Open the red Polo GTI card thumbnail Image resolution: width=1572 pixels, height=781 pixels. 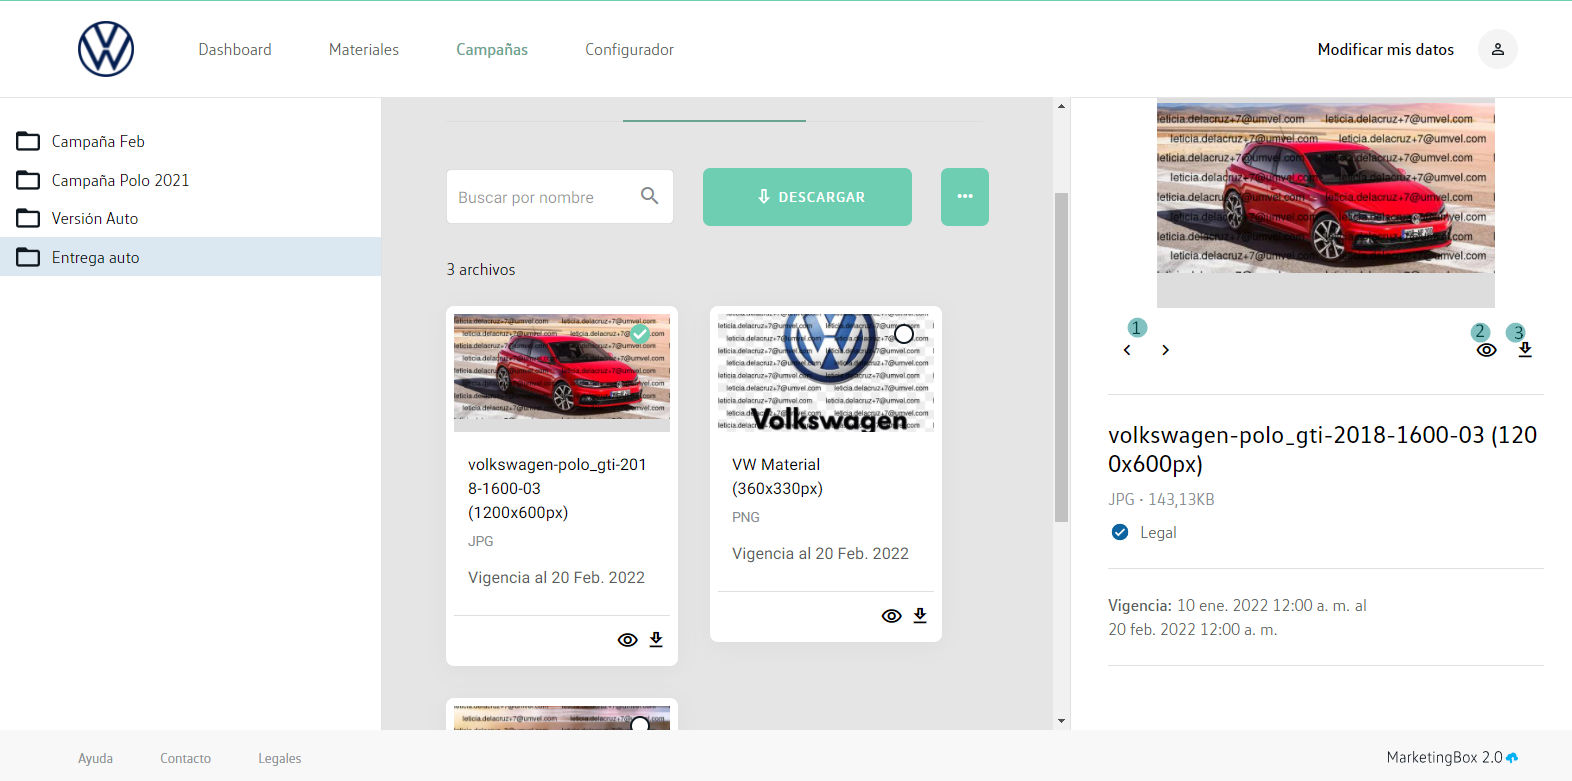[562, 373]
